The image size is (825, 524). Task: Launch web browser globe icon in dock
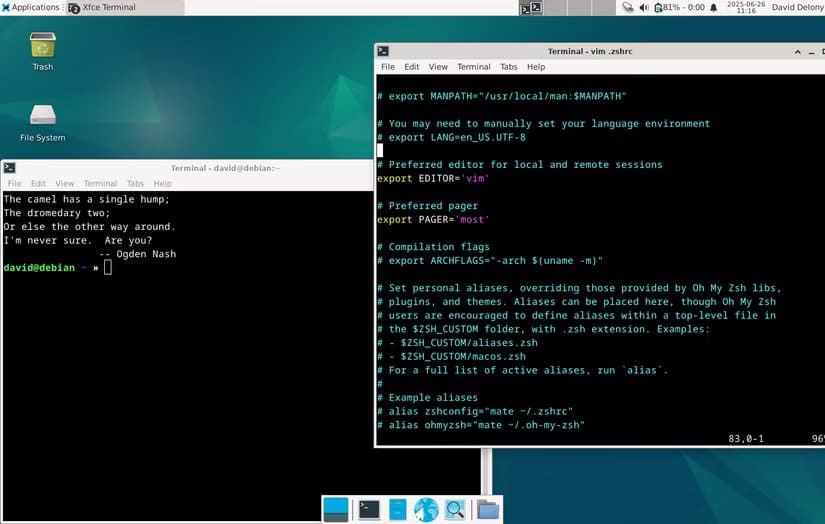(x=426, y=509)
